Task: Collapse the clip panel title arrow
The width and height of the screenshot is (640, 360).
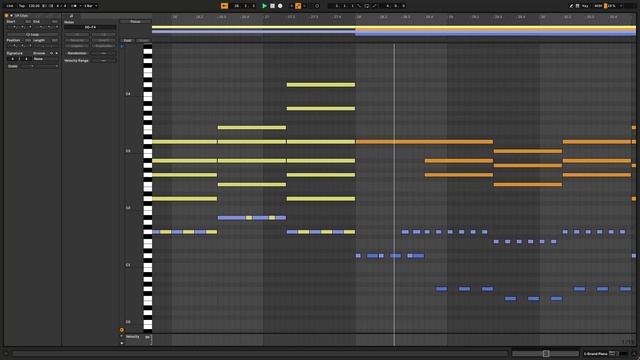Action: click(11, 16)
